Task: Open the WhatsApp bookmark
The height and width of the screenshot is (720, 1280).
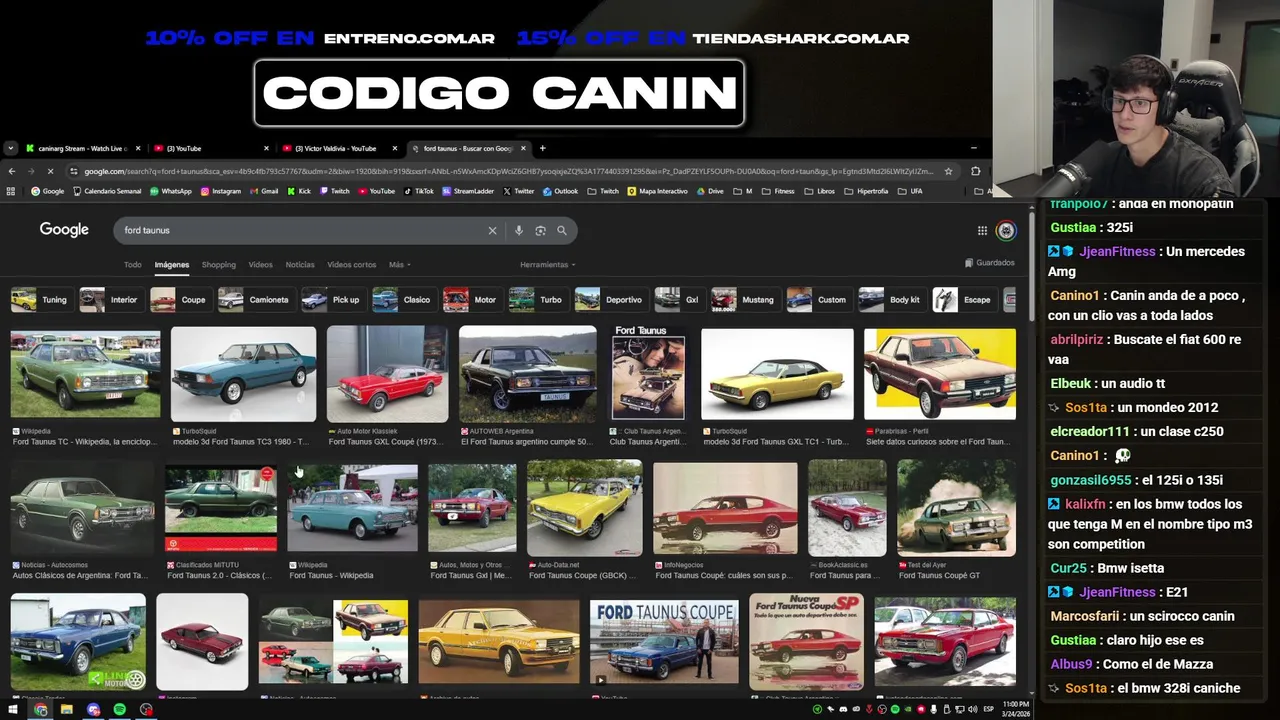Action: coord(170,191)
